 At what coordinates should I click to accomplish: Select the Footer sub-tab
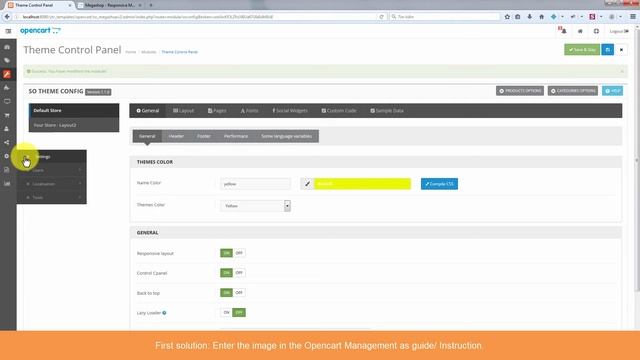tap(204, 136)
